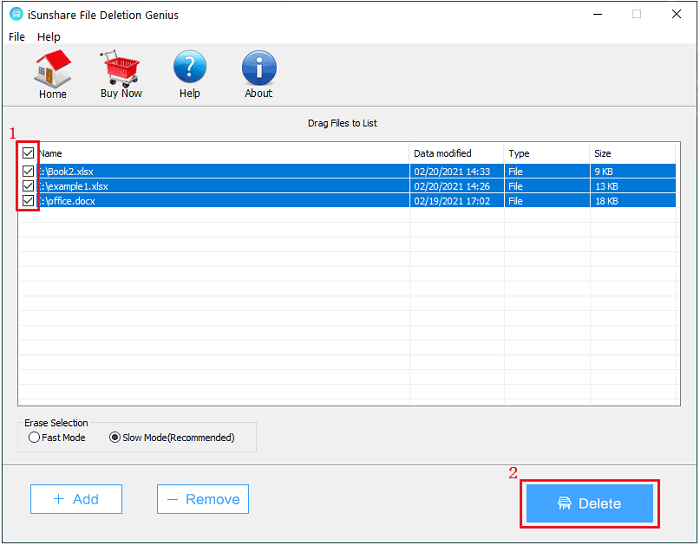Click the date 02/20/2021 14:26
The image size is (700, 545).
452,186
